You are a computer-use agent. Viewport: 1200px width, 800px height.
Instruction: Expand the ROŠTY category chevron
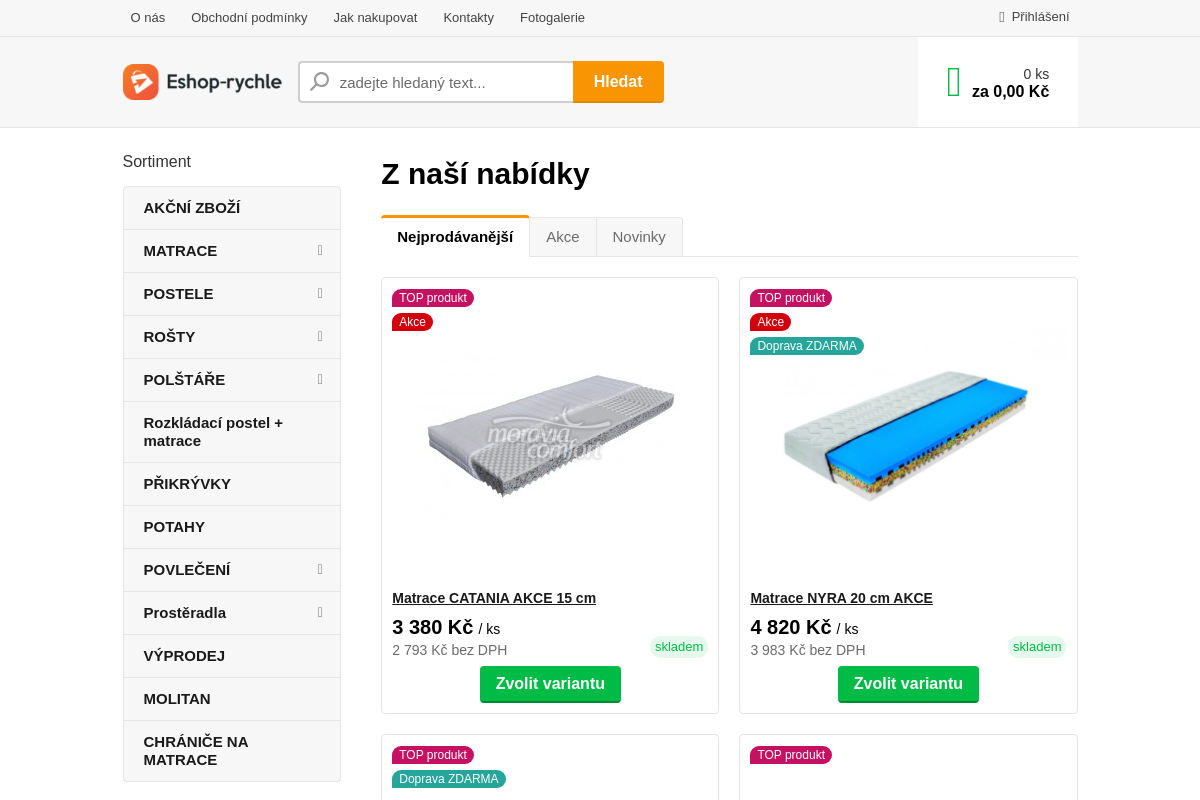(319, 336)
